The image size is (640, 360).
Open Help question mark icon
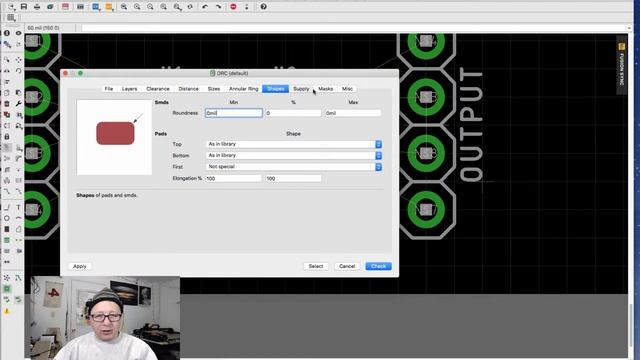click(x=264, y=7)
